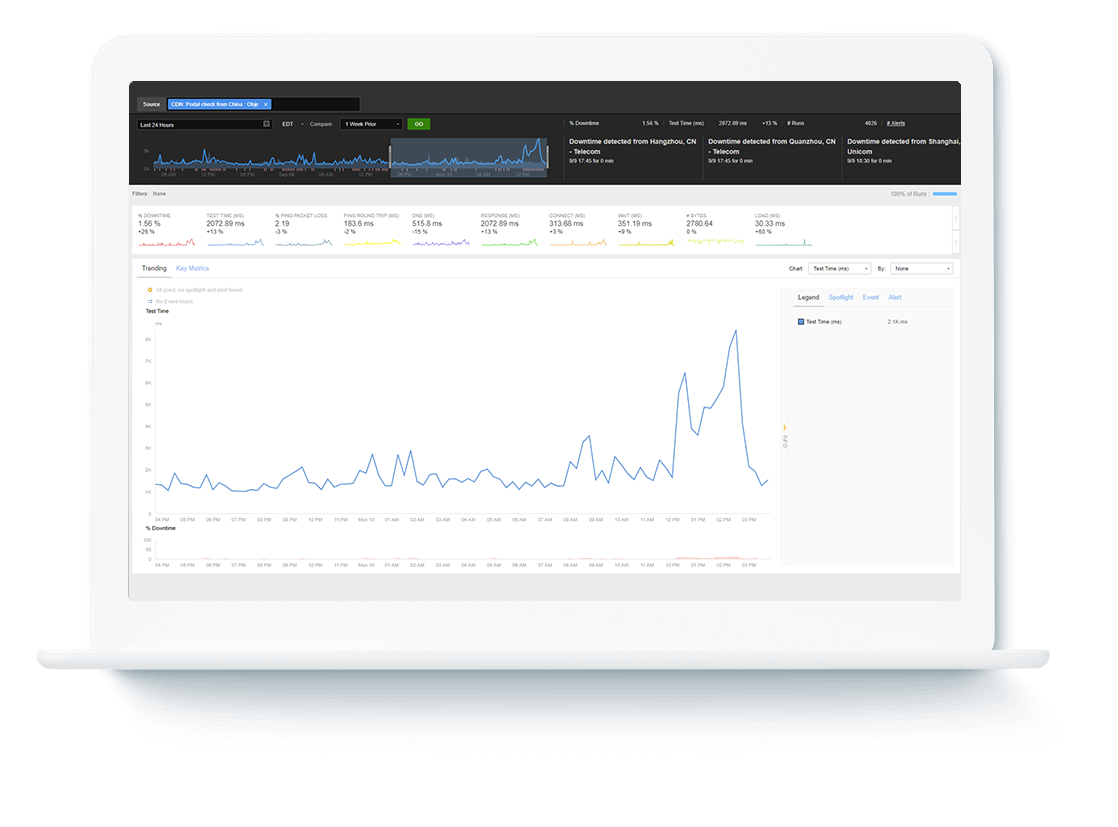Show next metric tiles with right chevron
Viewport: 1118px width, 827px height.
pyautogui.click(x=956, y=242)
